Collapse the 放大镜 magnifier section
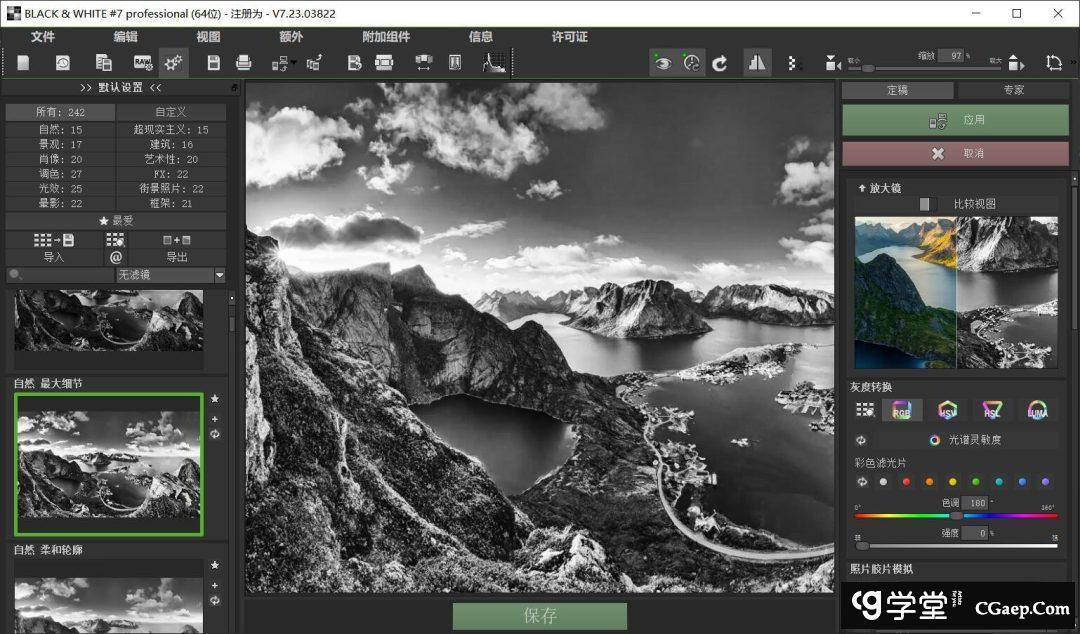This screenshot has height=634, width=1080. (x=861, y=188)
